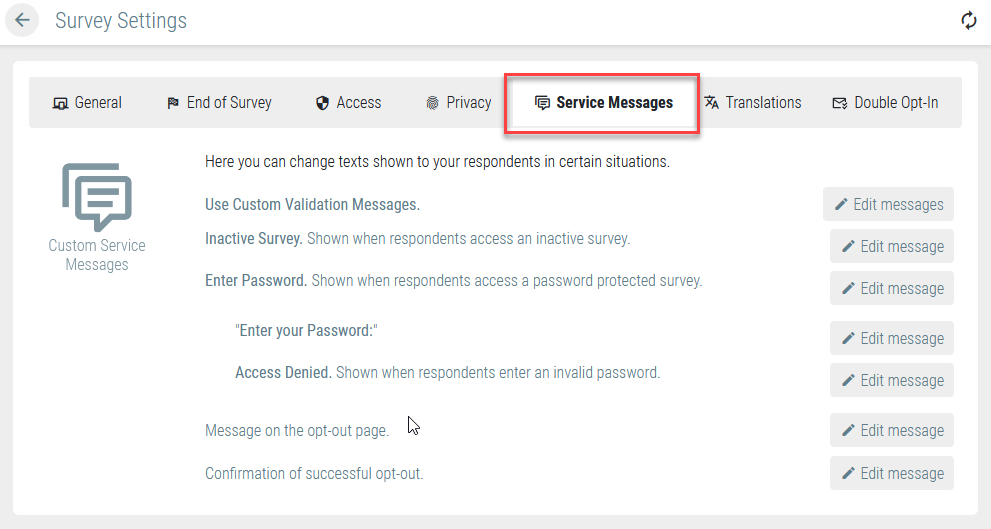Click the shield icon on Access tab
991x529 pixels.
(x=322, y=103)
